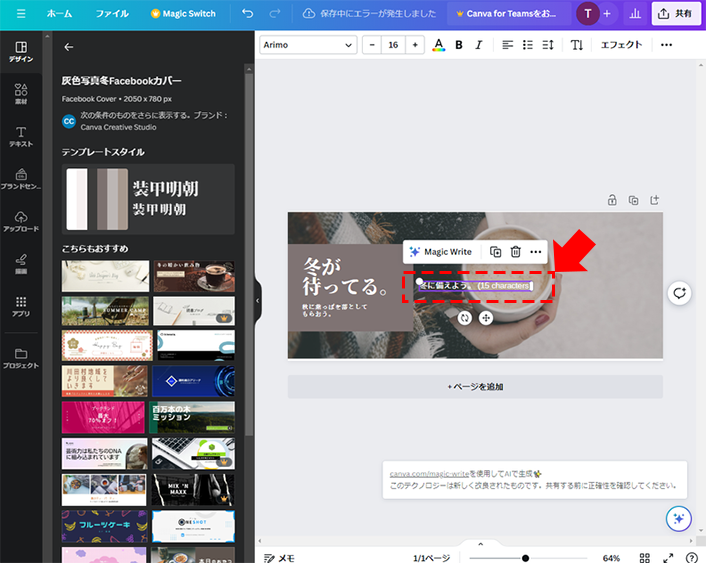The image size is (706, 563).
Task: Select the coffee cup template thumbnail
Action: tap(194, 276)
